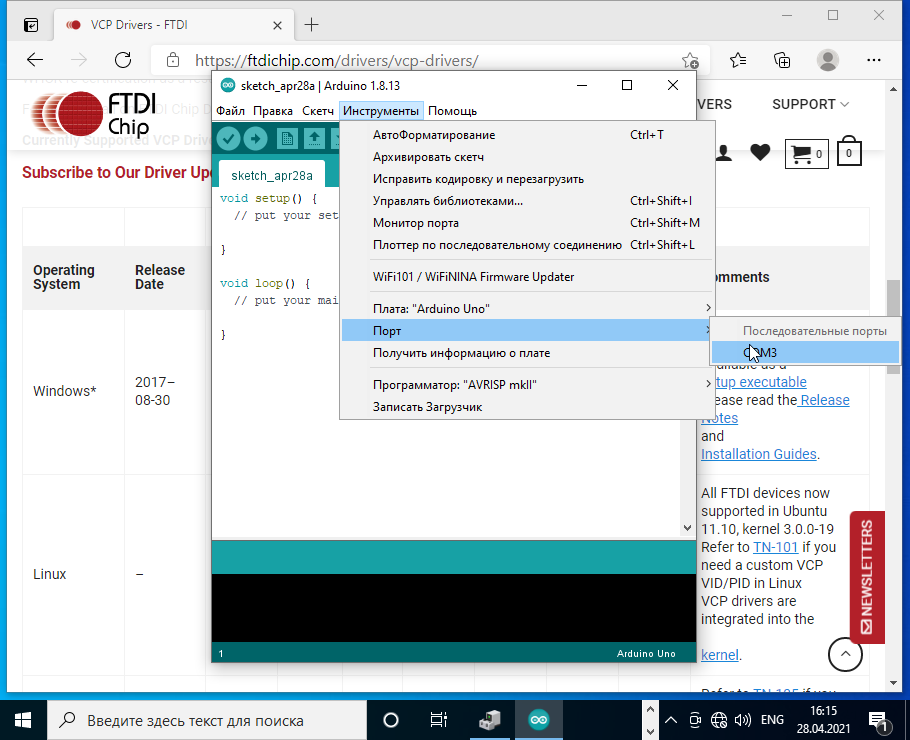Open the Правка menu

pos(273,111)
